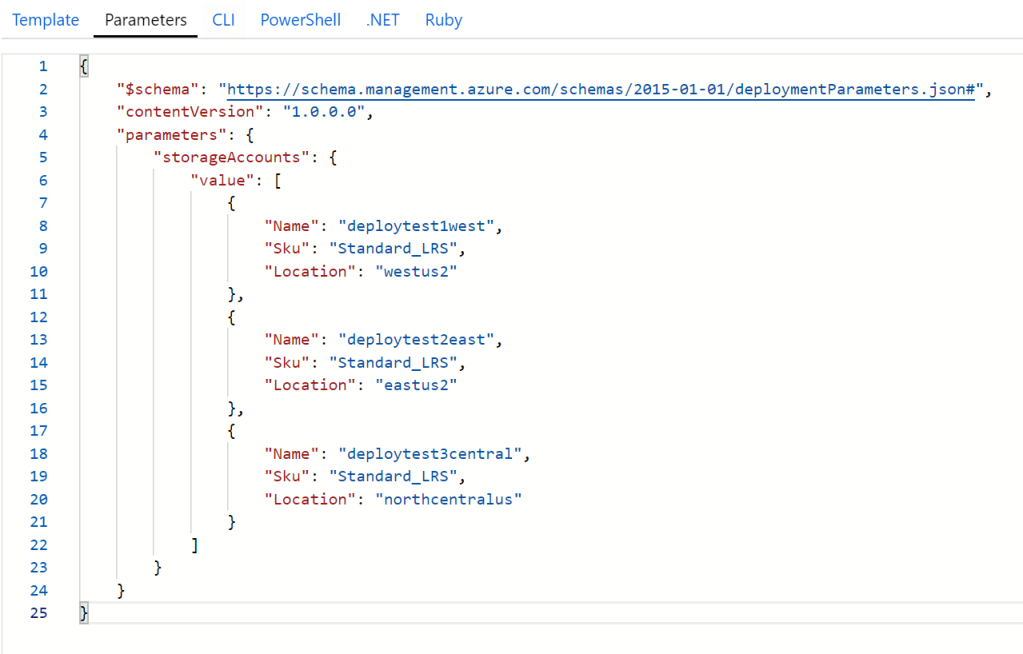Open the PowerShell tab

(300, 20)
